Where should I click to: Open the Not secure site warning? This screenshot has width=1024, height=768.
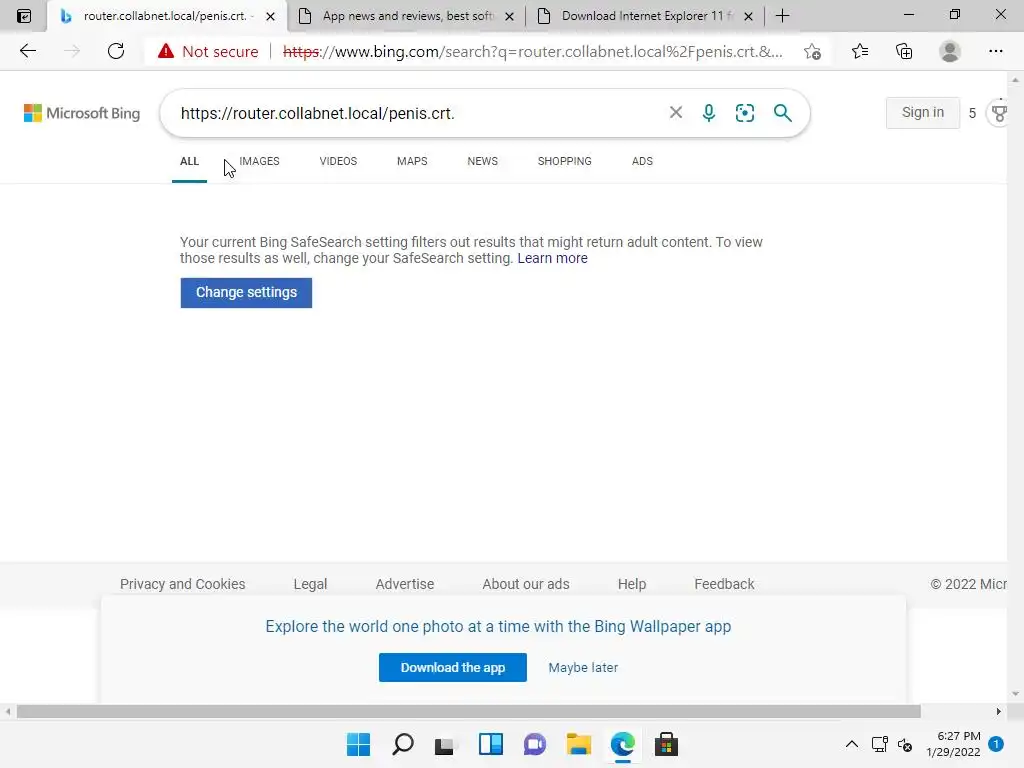pos(208,52)
